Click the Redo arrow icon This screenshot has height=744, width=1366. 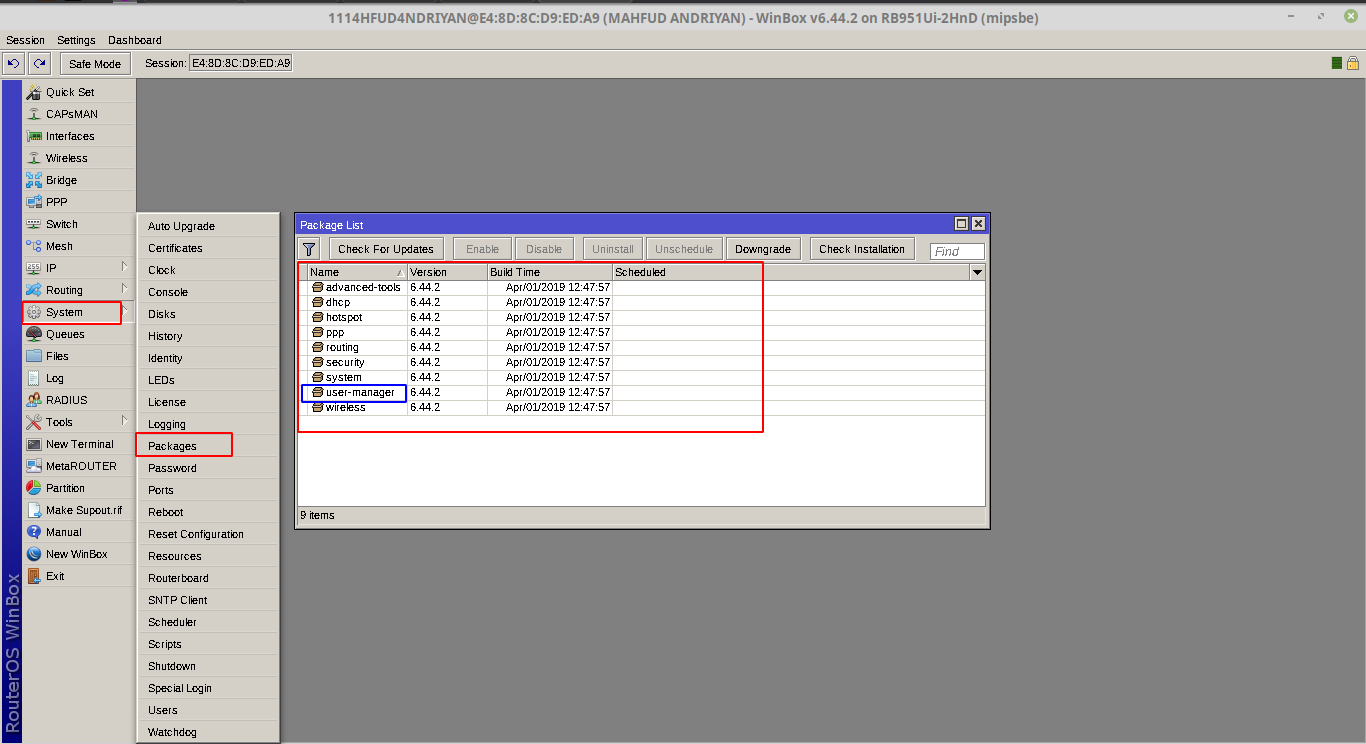[x=39, y=63]
